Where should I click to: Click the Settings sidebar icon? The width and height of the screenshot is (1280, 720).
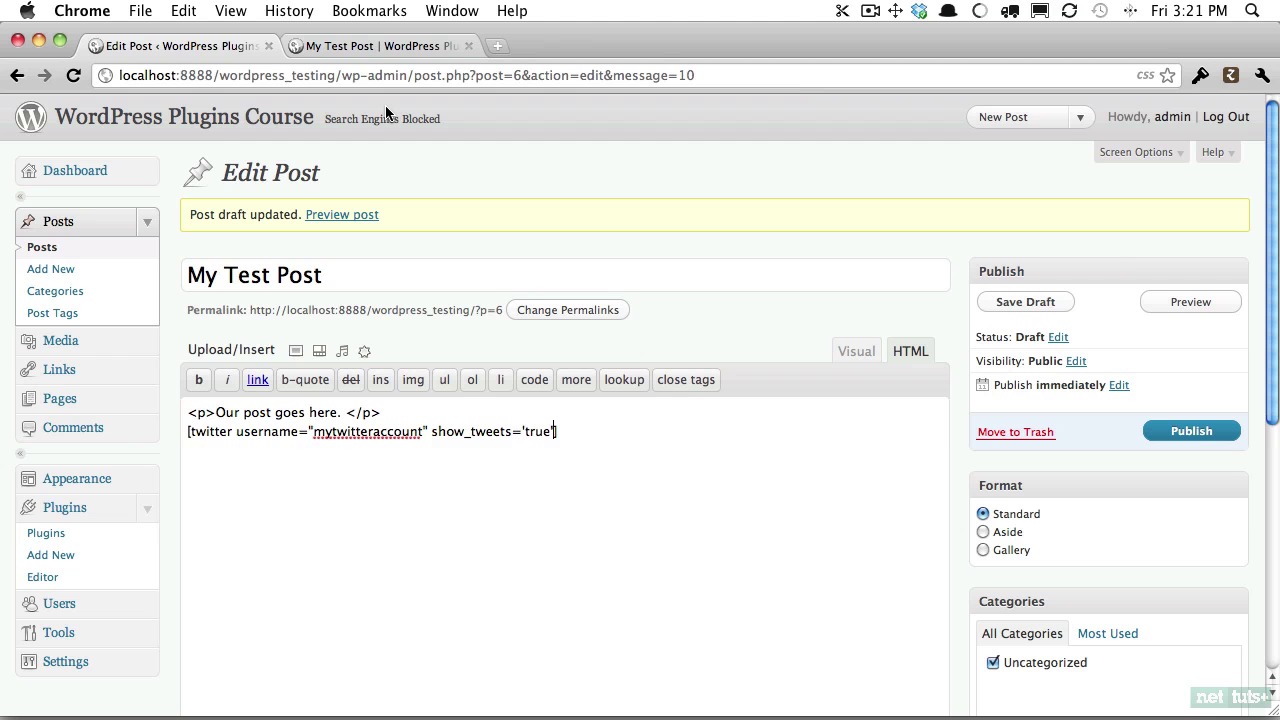point(28,662)
